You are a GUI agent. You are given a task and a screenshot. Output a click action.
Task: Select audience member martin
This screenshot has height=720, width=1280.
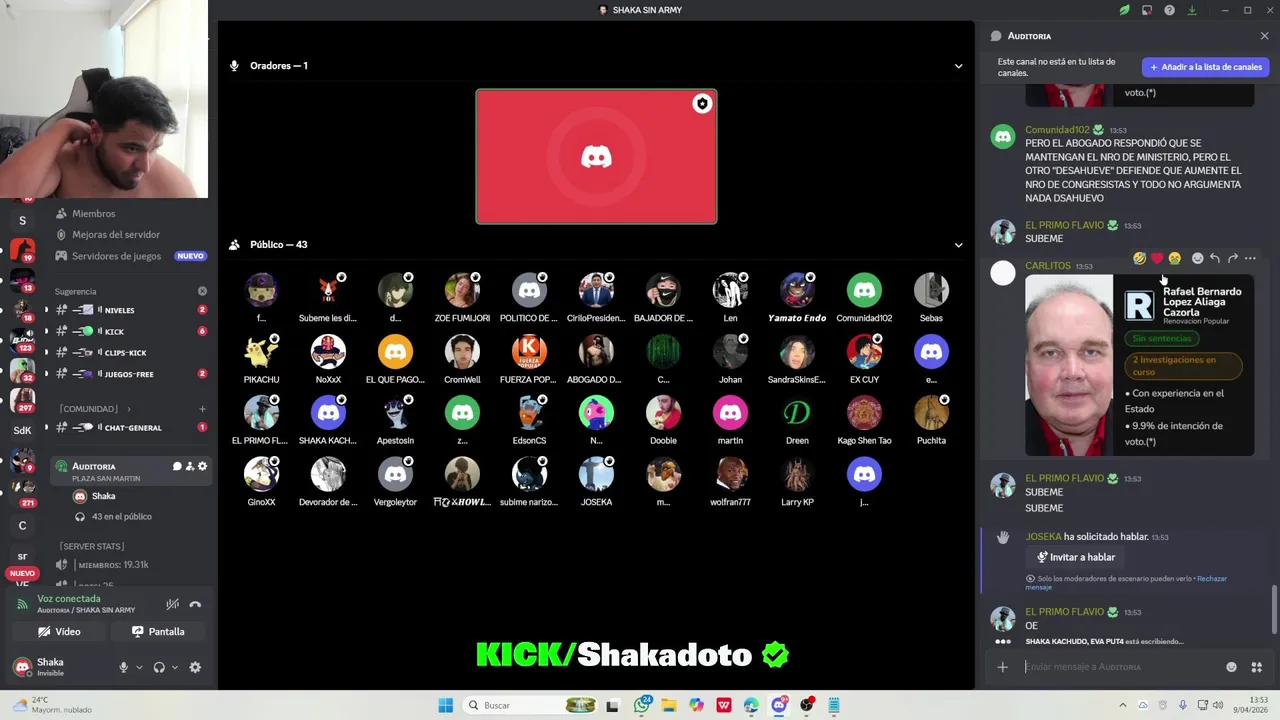tap(730, 419)
